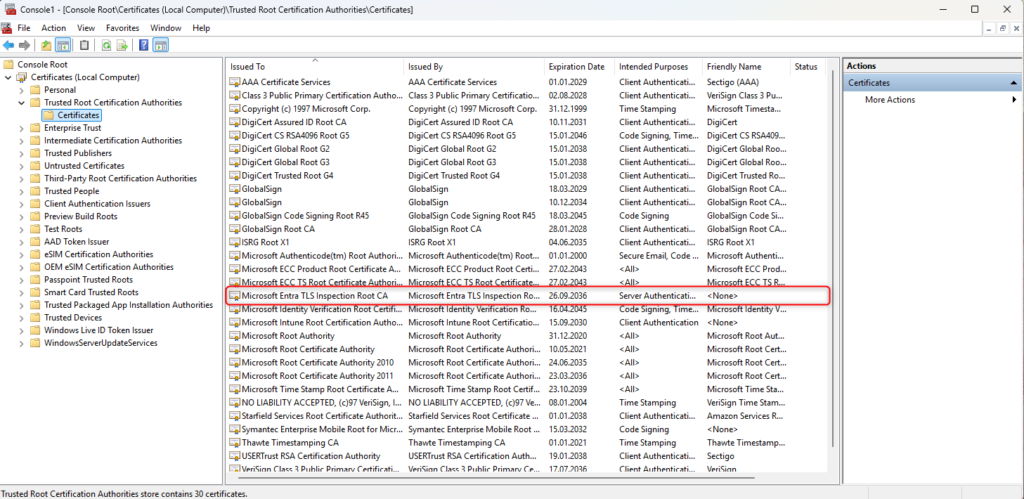1024x499 pixels.
Task: Click the Export List toolbar icon
Action: [121, 45]
